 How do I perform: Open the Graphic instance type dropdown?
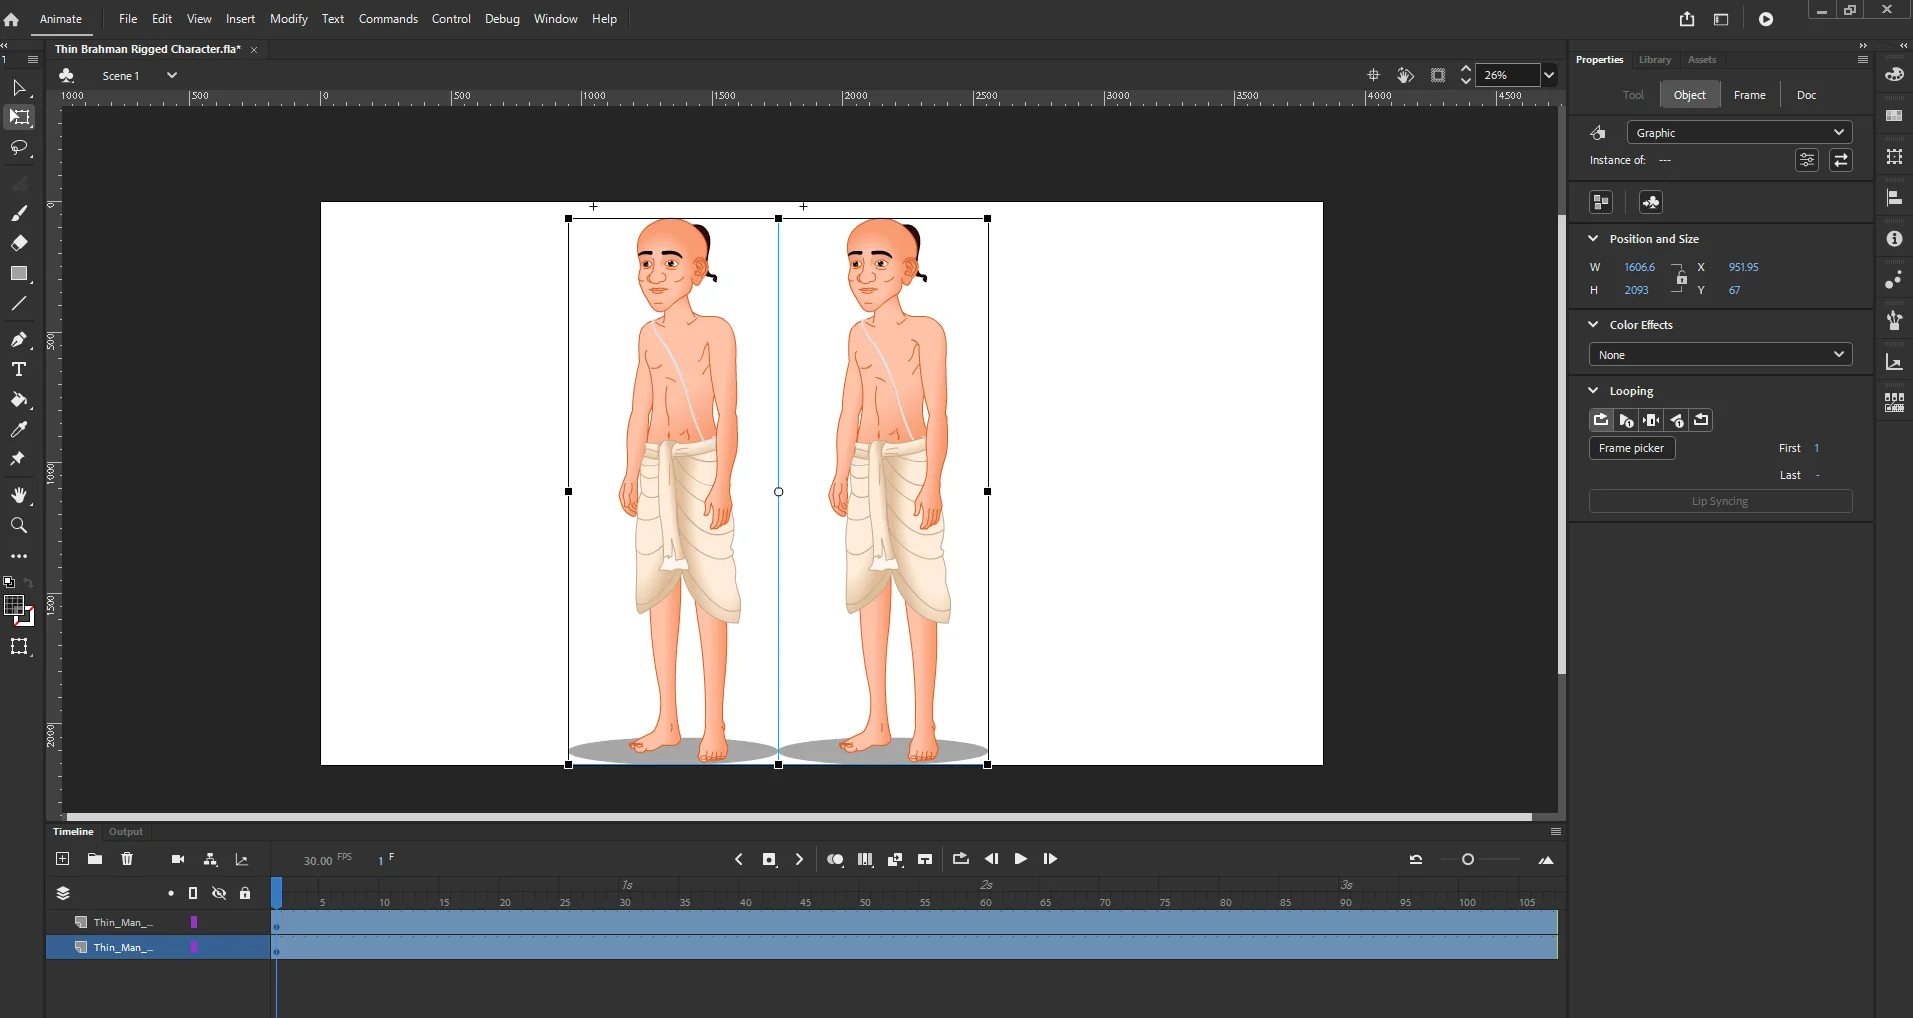tap(1739, 133)
